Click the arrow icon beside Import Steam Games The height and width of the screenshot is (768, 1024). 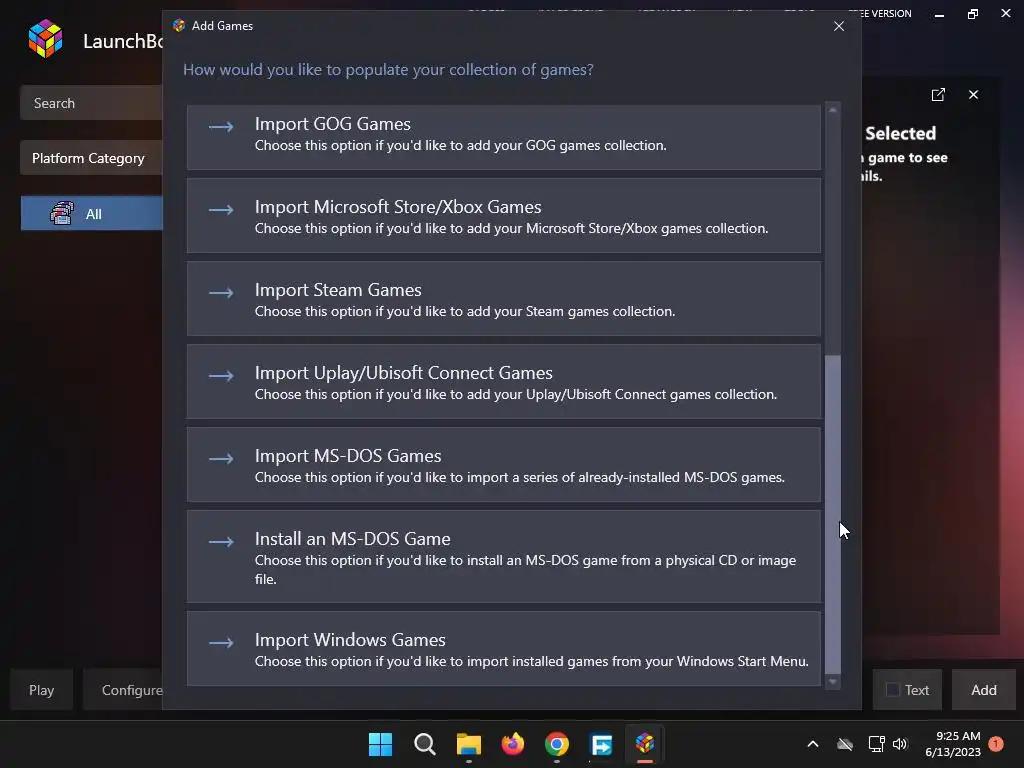pos(221,293)
